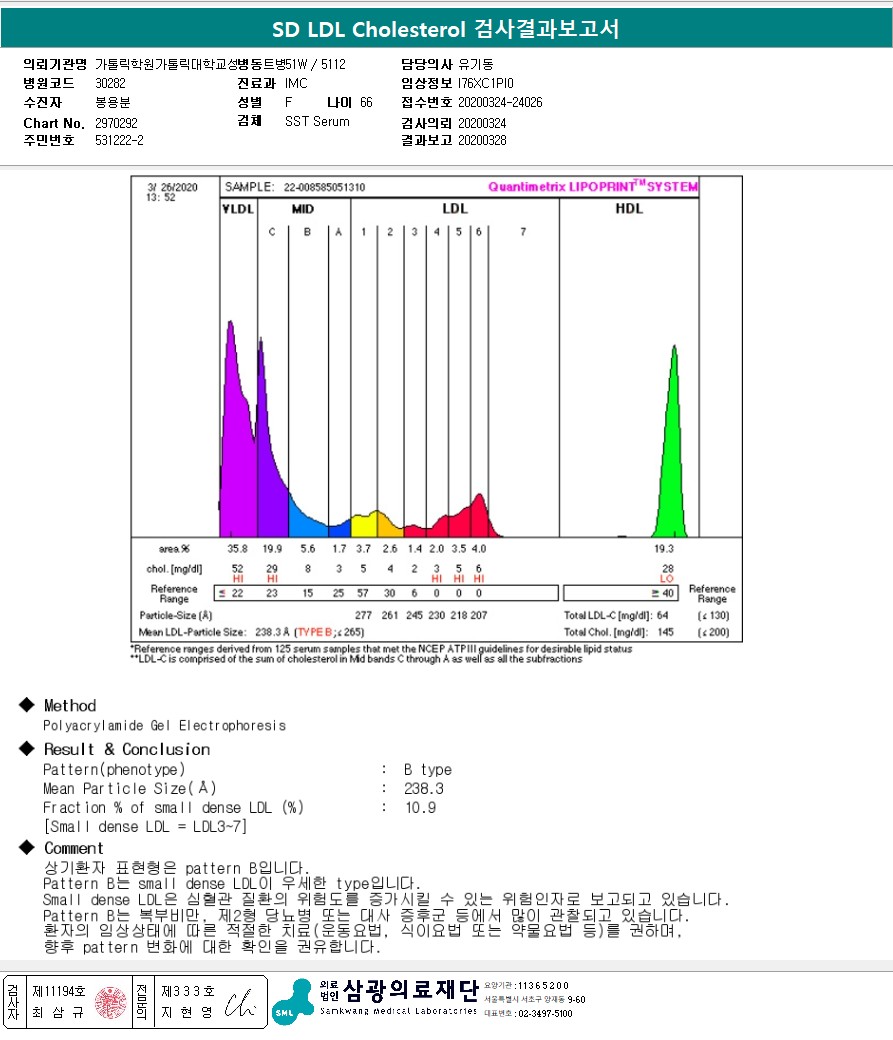Select specimen value SST Serum
This screenshot has height=1040, width=893.
pos(317,121)
